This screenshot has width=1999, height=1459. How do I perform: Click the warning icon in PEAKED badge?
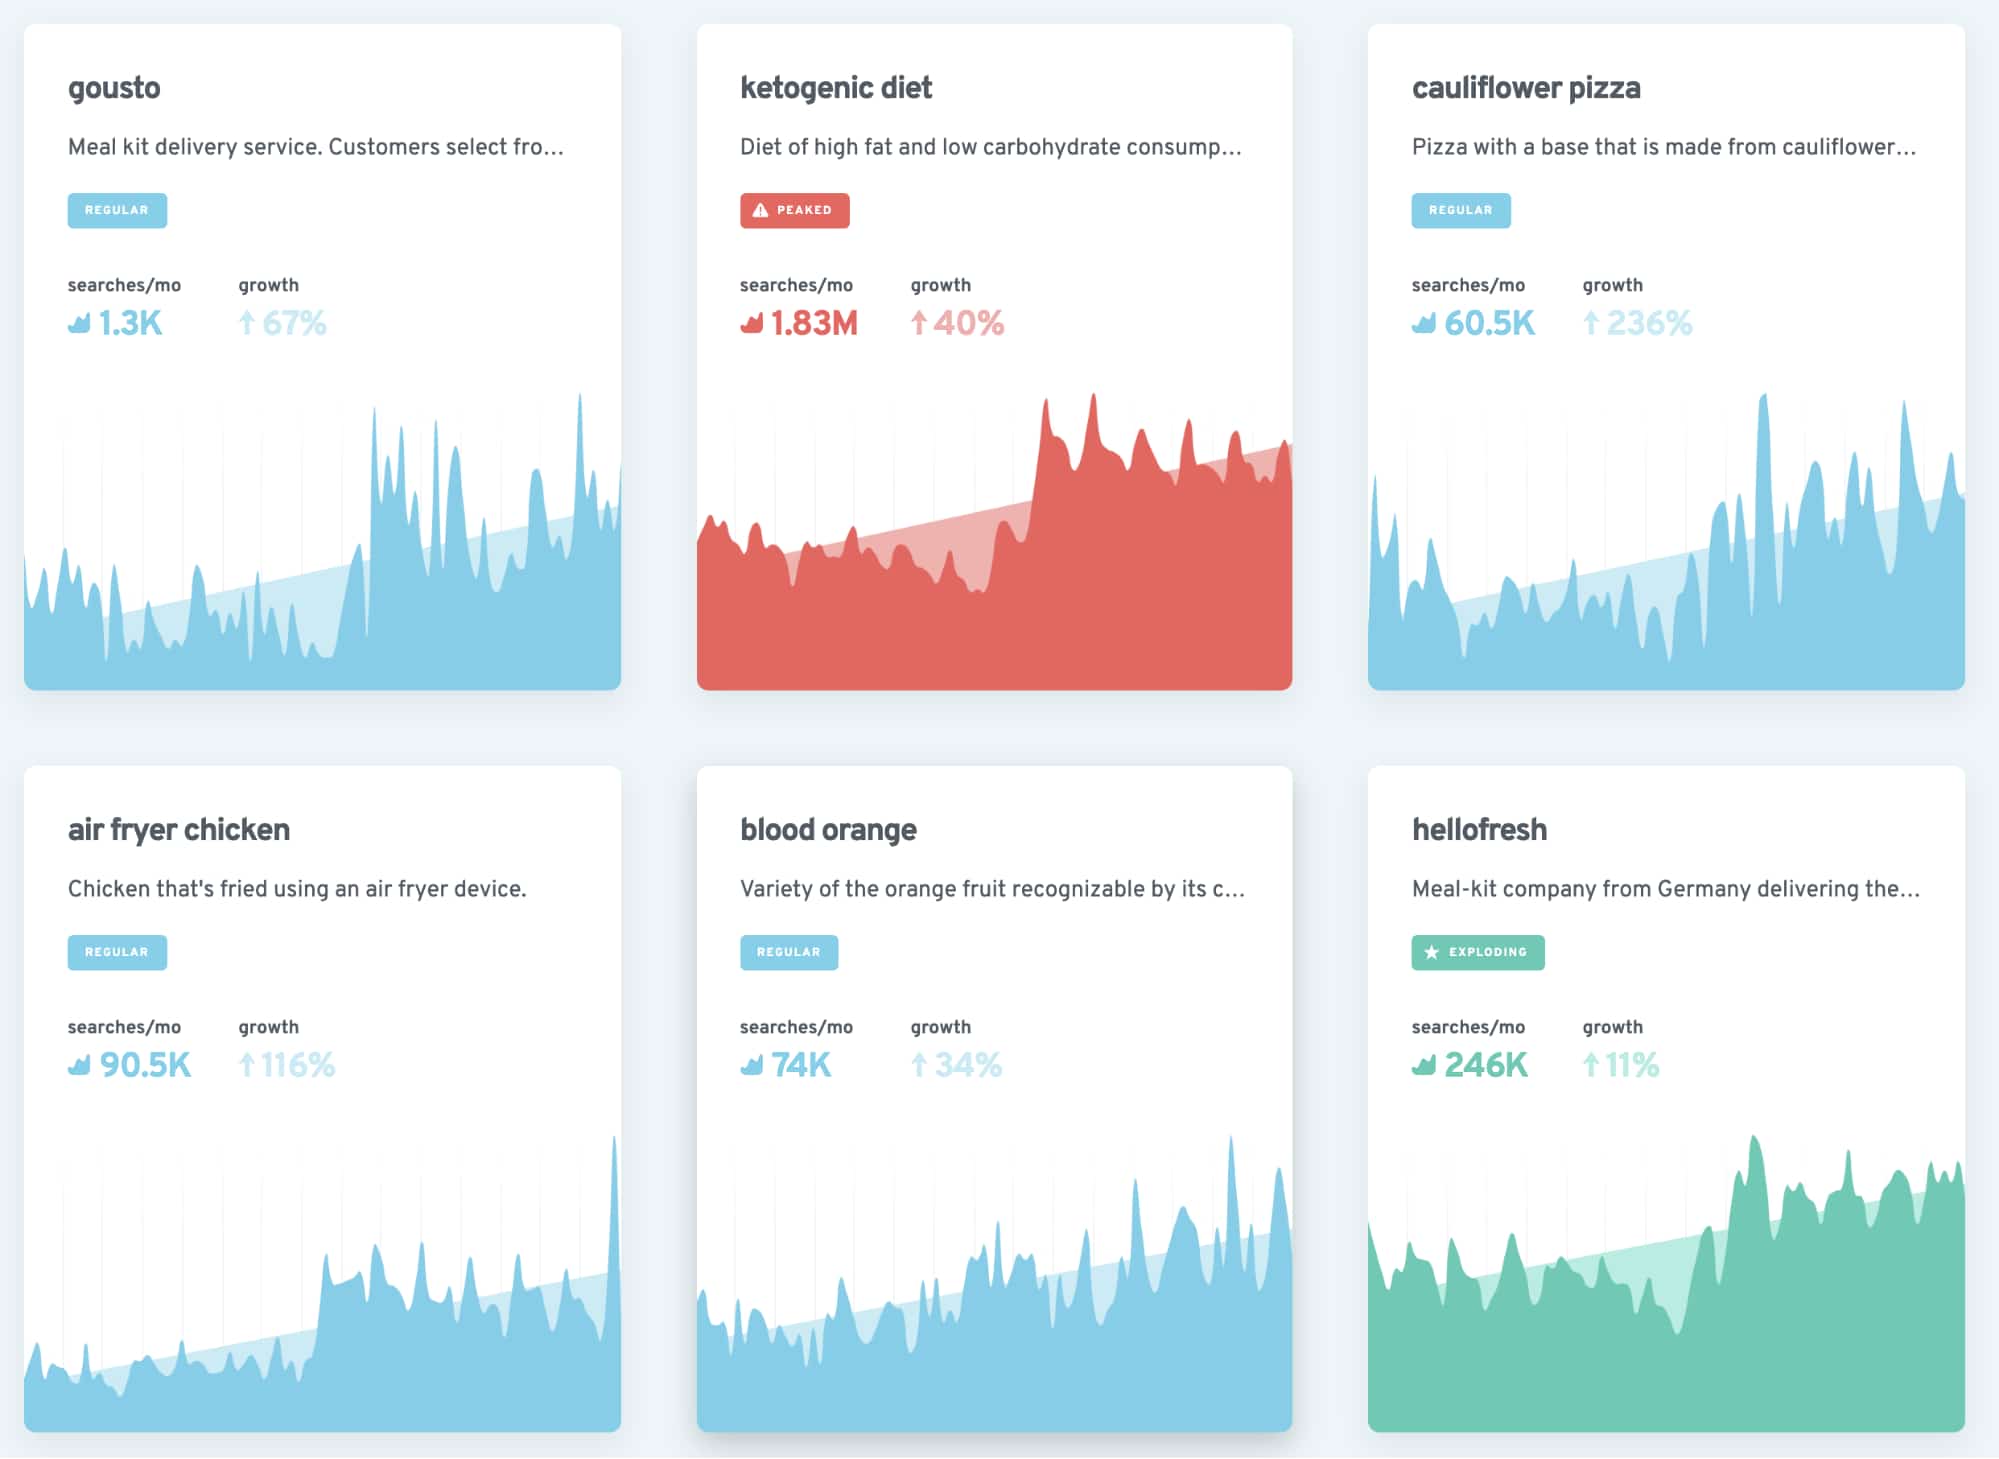[760, 210]
